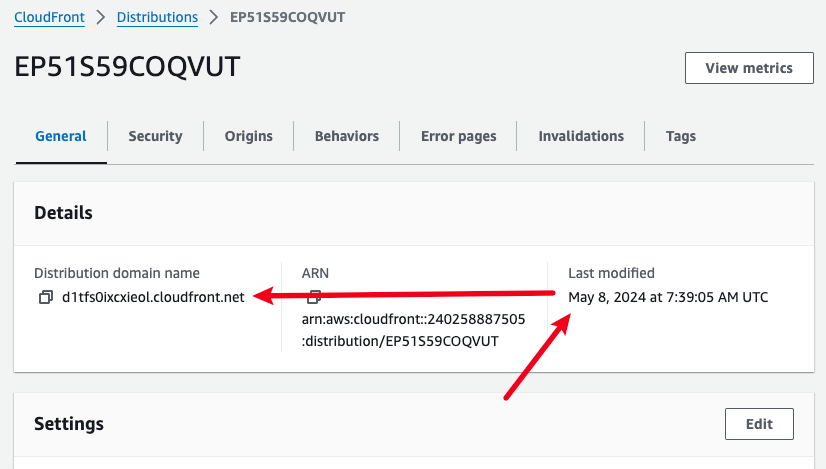
Task: Click the Settings section heading
Action: point(69,424)
